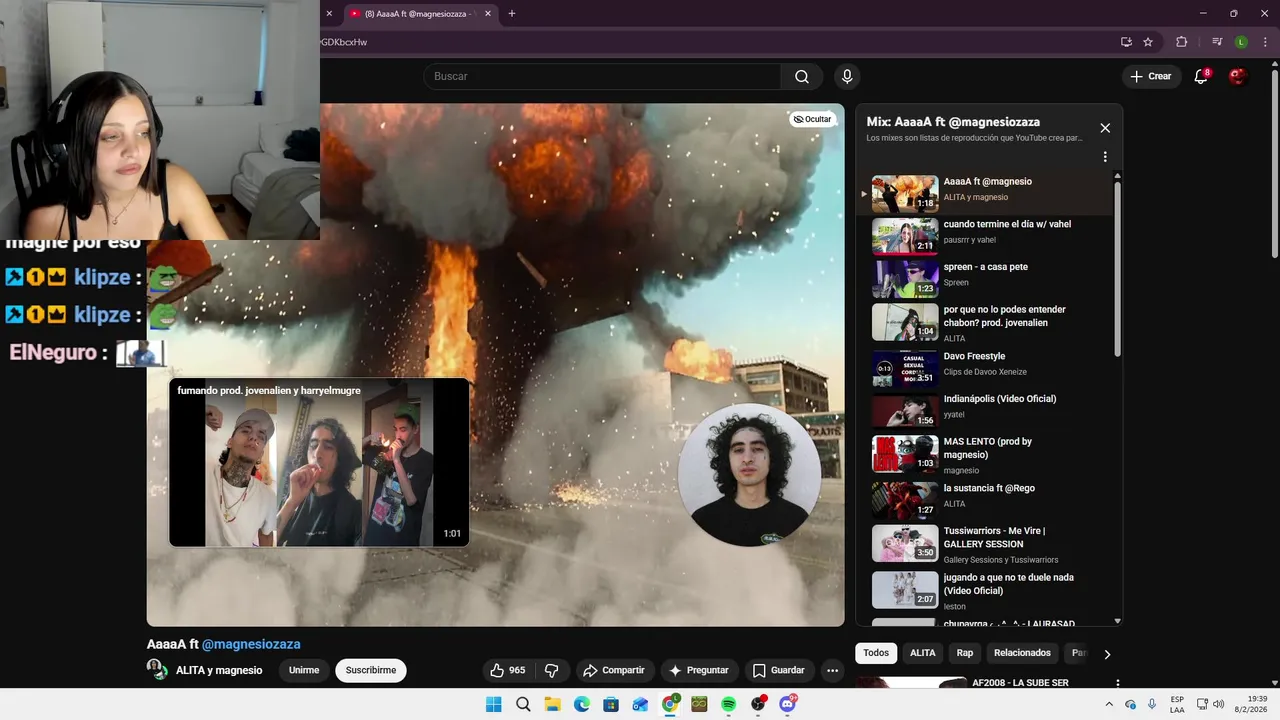Play 'MAS LENTO (prod by magnesio)'
This screenshot has width=1280, height=720.
coord(985,454)
